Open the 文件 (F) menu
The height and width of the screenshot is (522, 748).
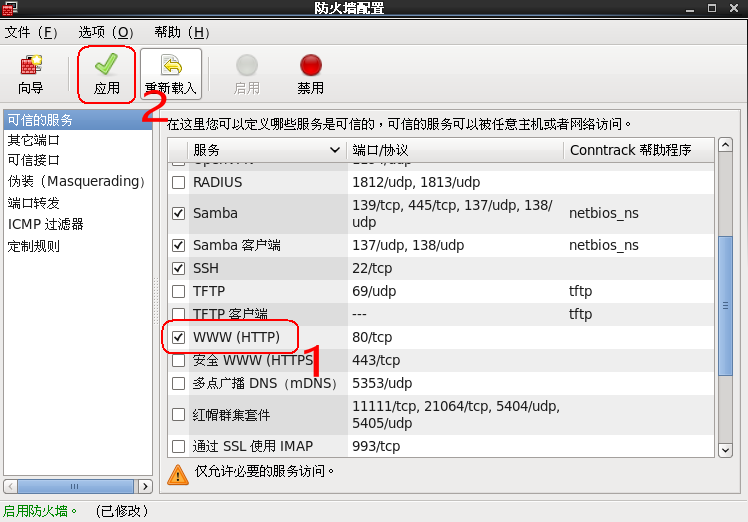tap(31, 32)
